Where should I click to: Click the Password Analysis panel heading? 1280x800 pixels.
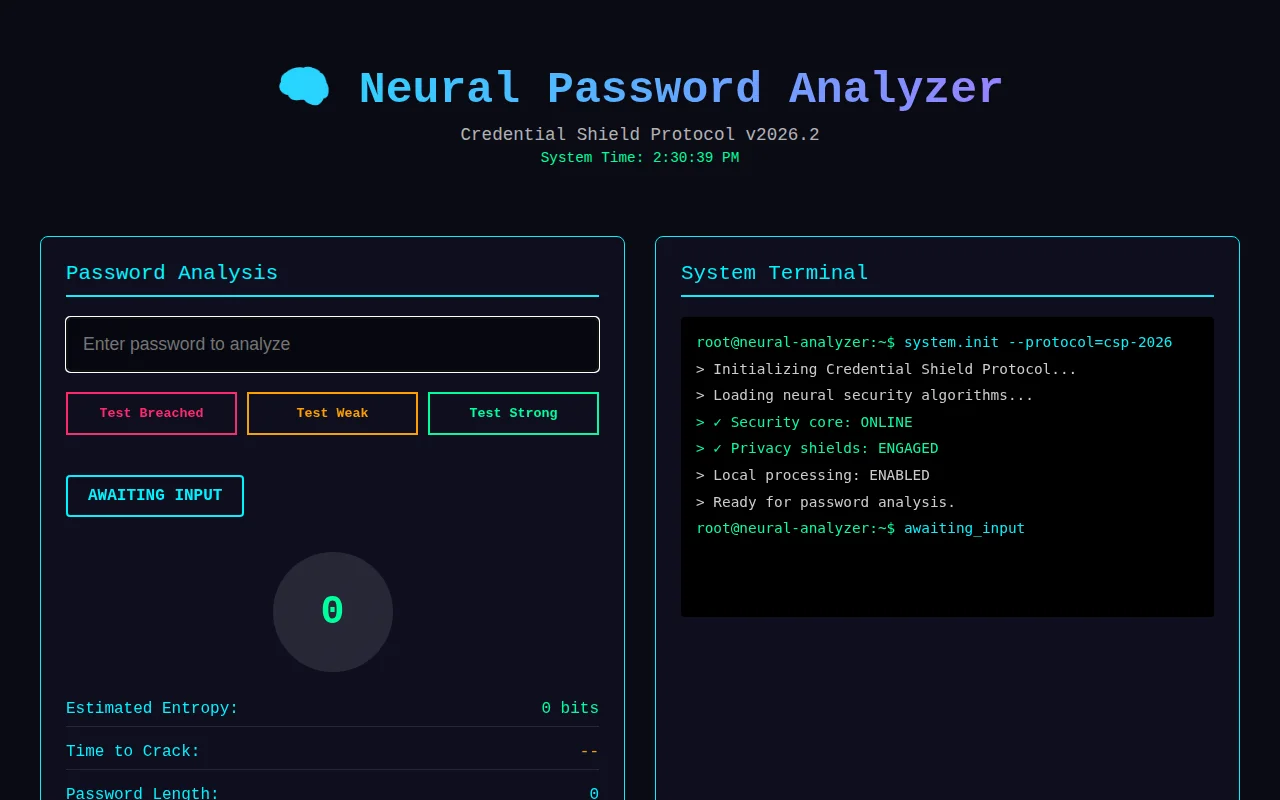[x=172, y=273]
